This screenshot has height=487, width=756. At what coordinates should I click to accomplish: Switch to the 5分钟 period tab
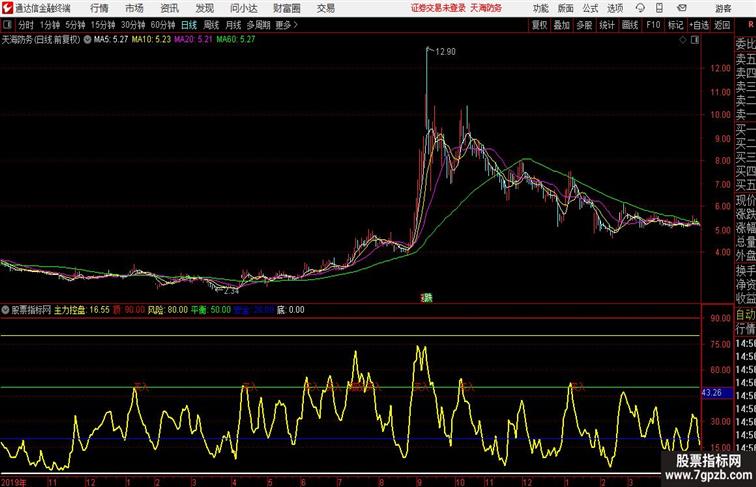(x=75, y=25)
